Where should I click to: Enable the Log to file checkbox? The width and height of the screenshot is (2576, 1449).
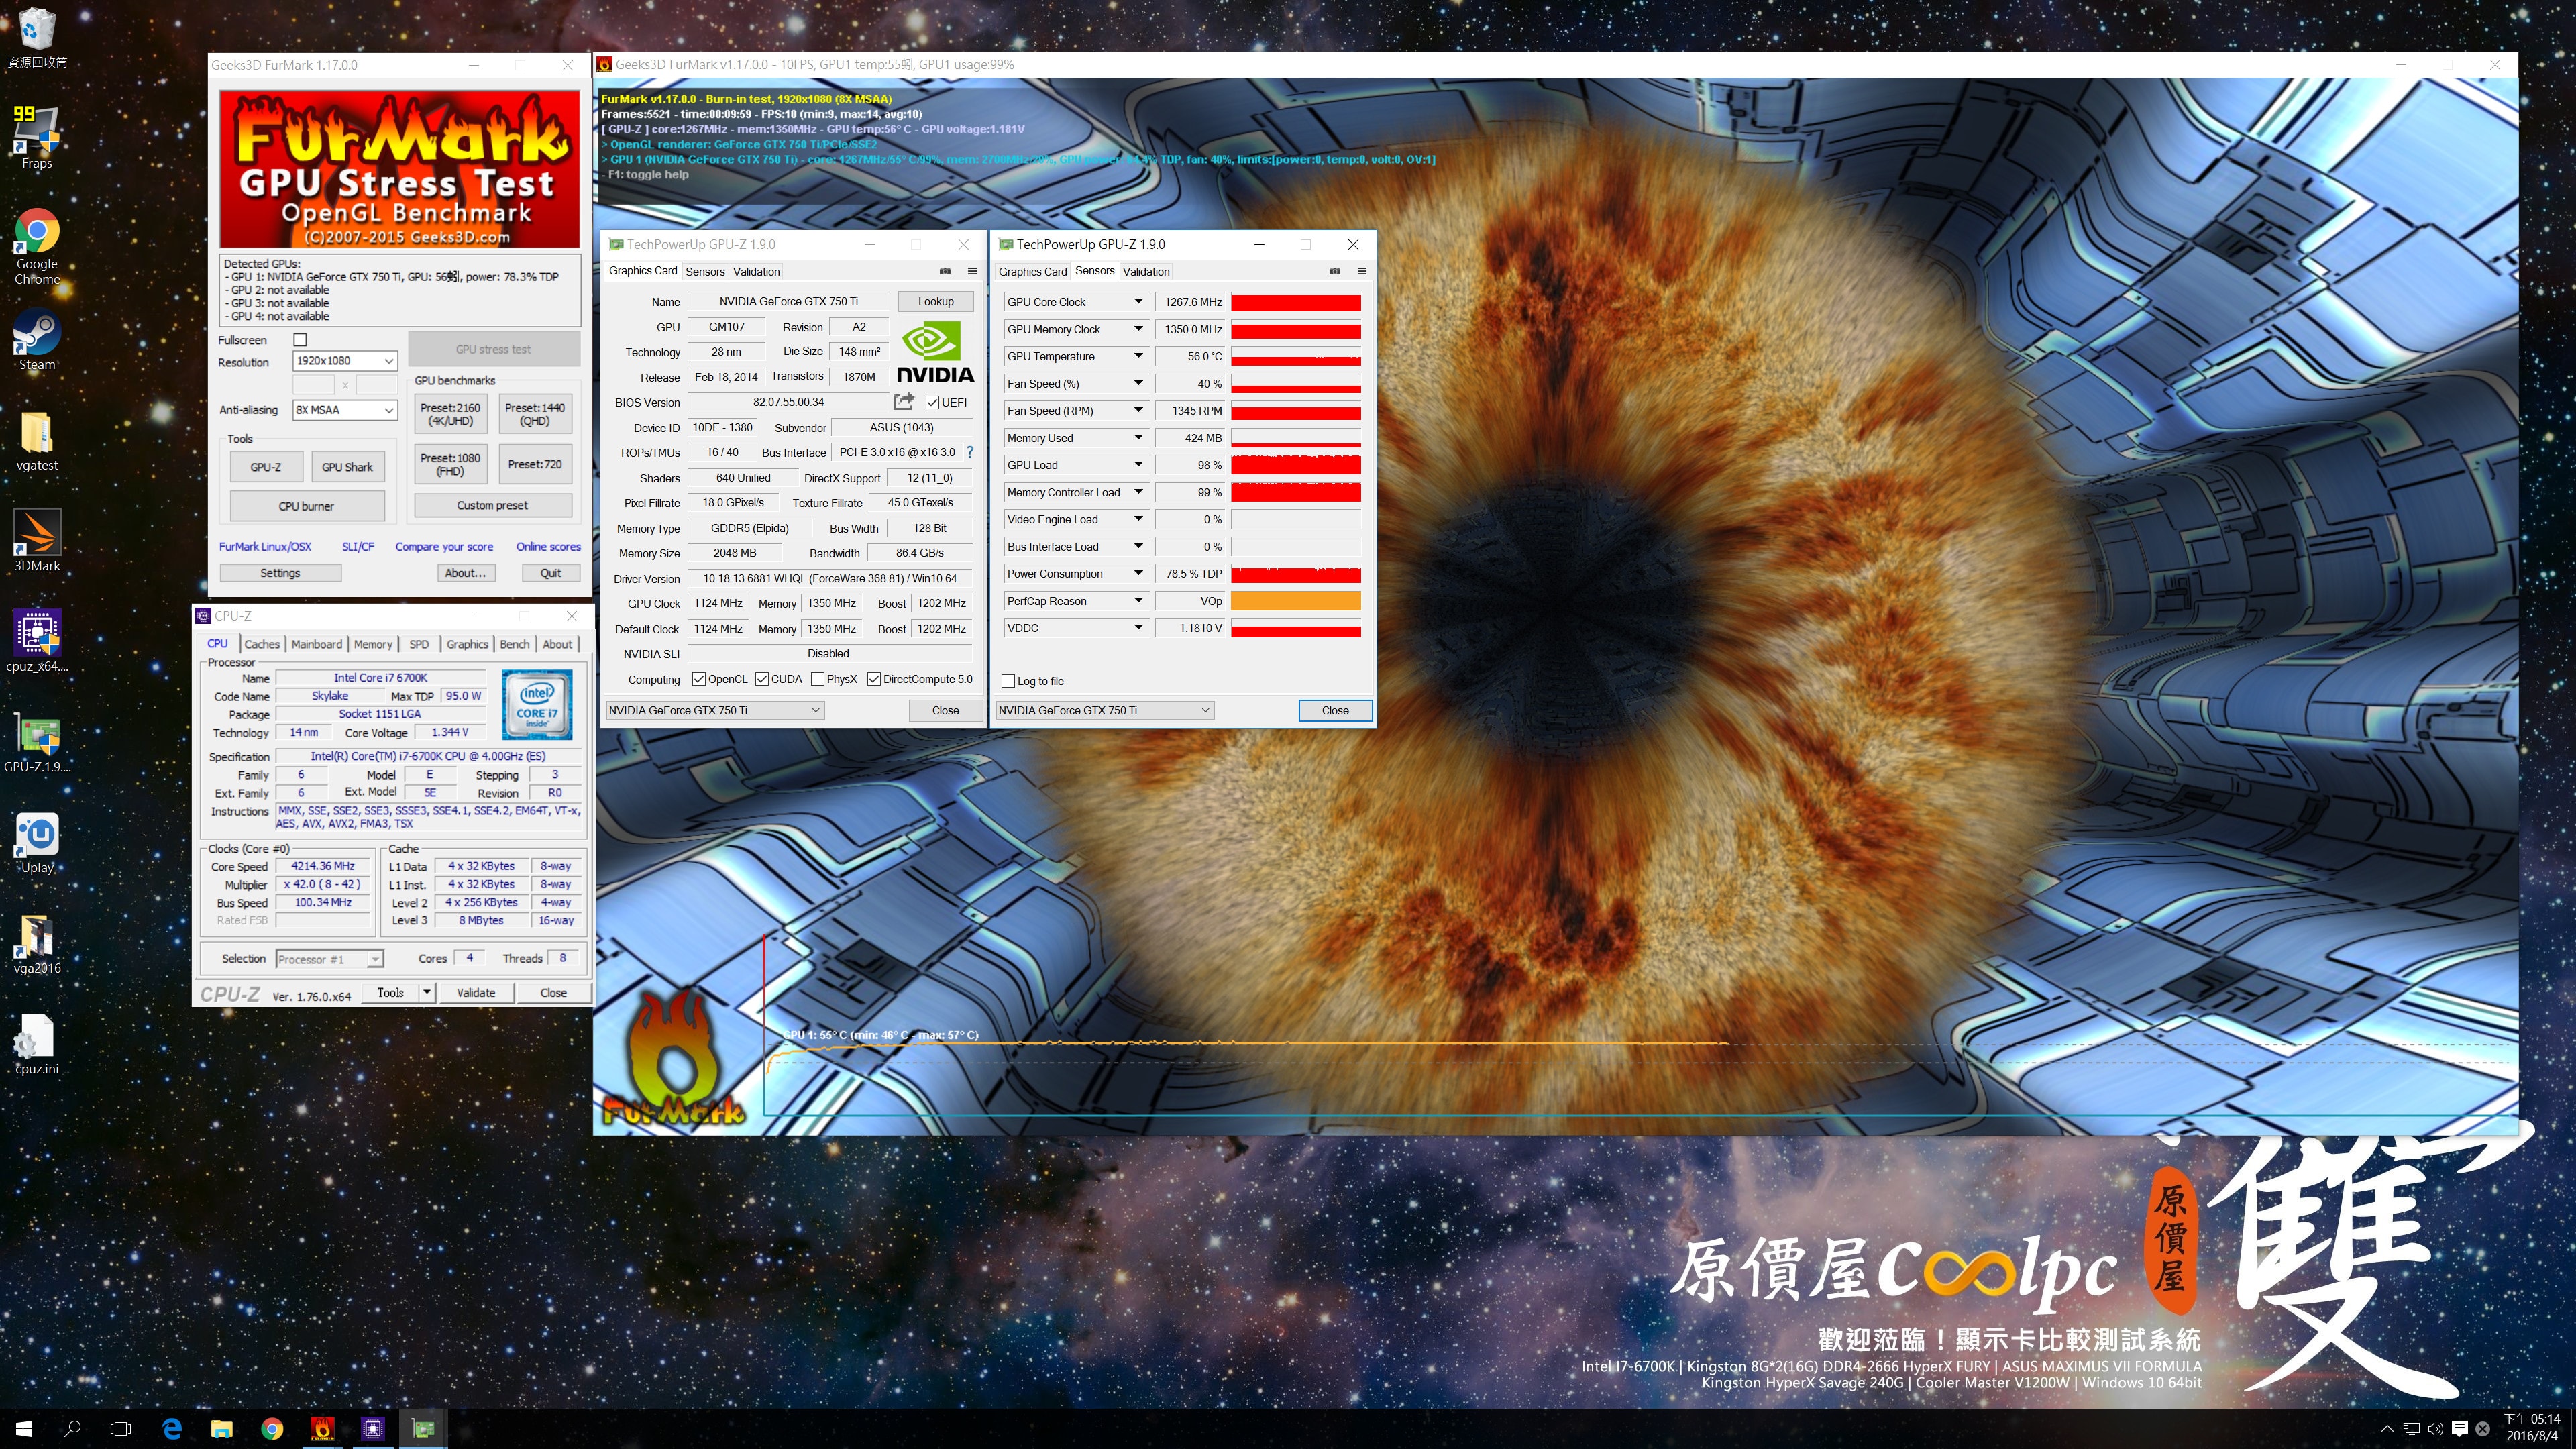pos(1008,681)
